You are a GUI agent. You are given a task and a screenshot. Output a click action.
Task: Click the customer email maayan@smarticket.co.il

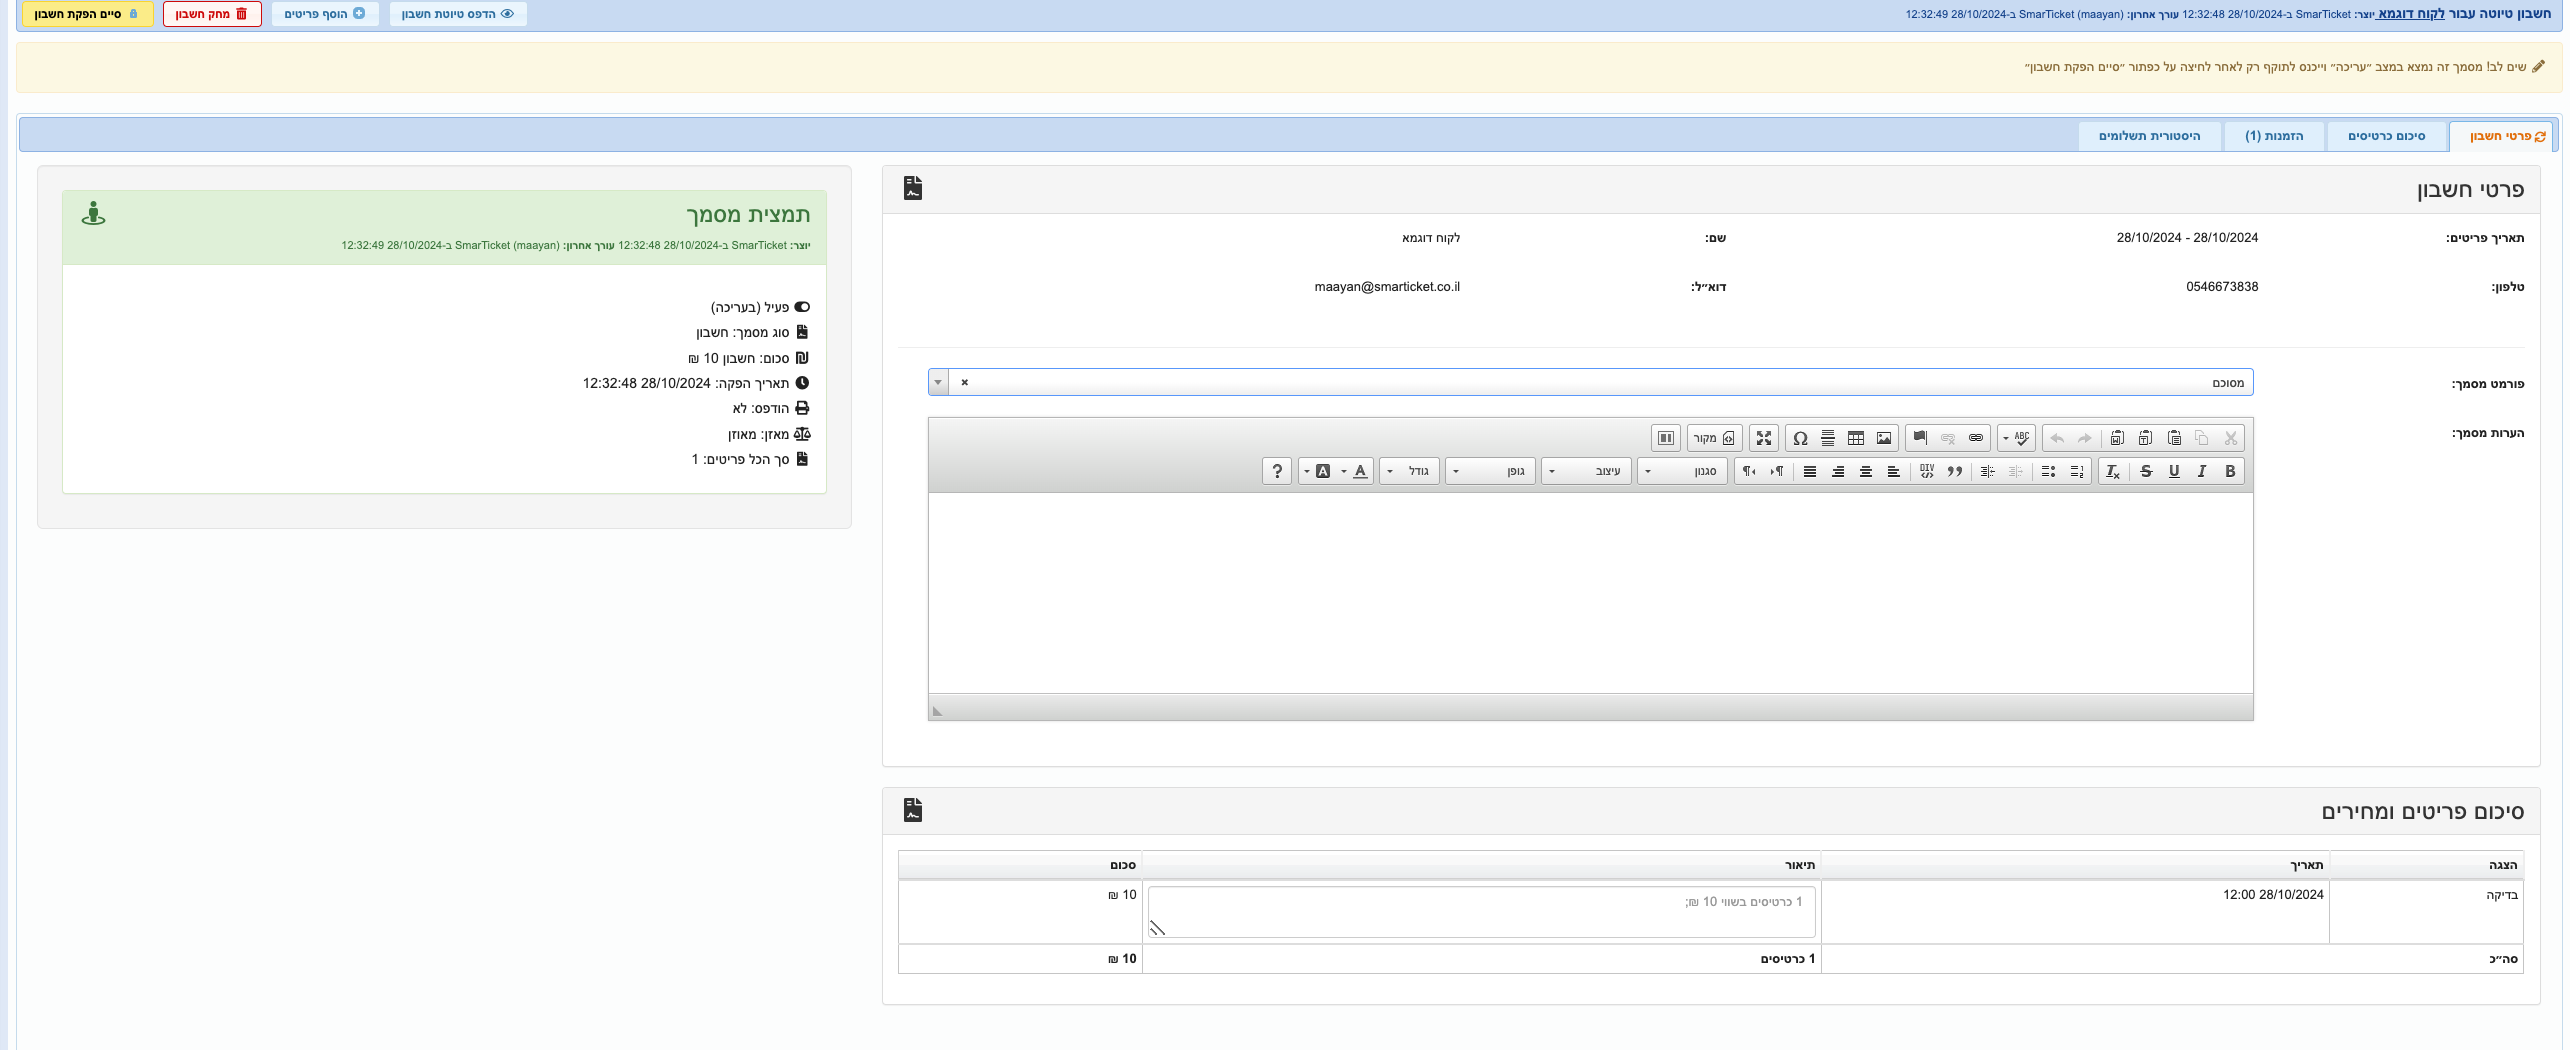pos(1387,287)
